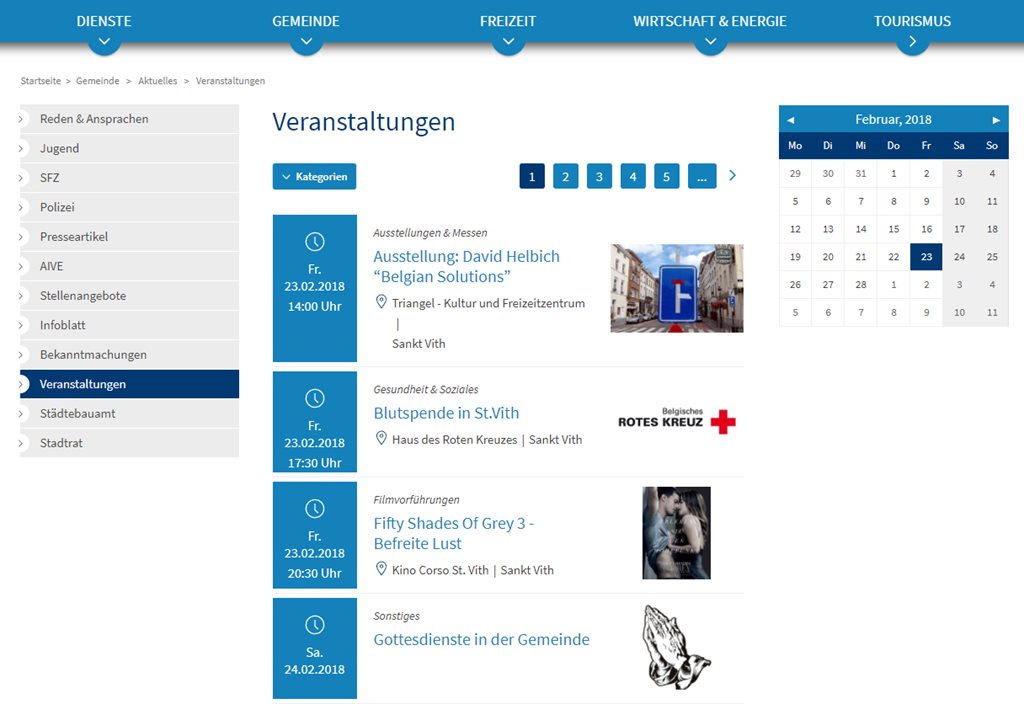
Task: Open Gottesdienste in der Gemeinde event
Action: 481,639
